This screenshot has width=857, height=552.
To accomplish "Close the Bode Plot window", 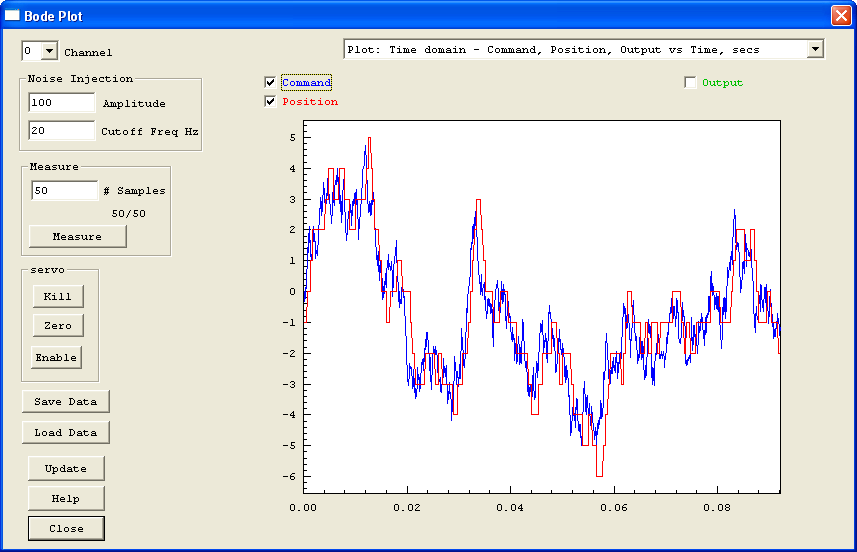I will pos(840,15).
